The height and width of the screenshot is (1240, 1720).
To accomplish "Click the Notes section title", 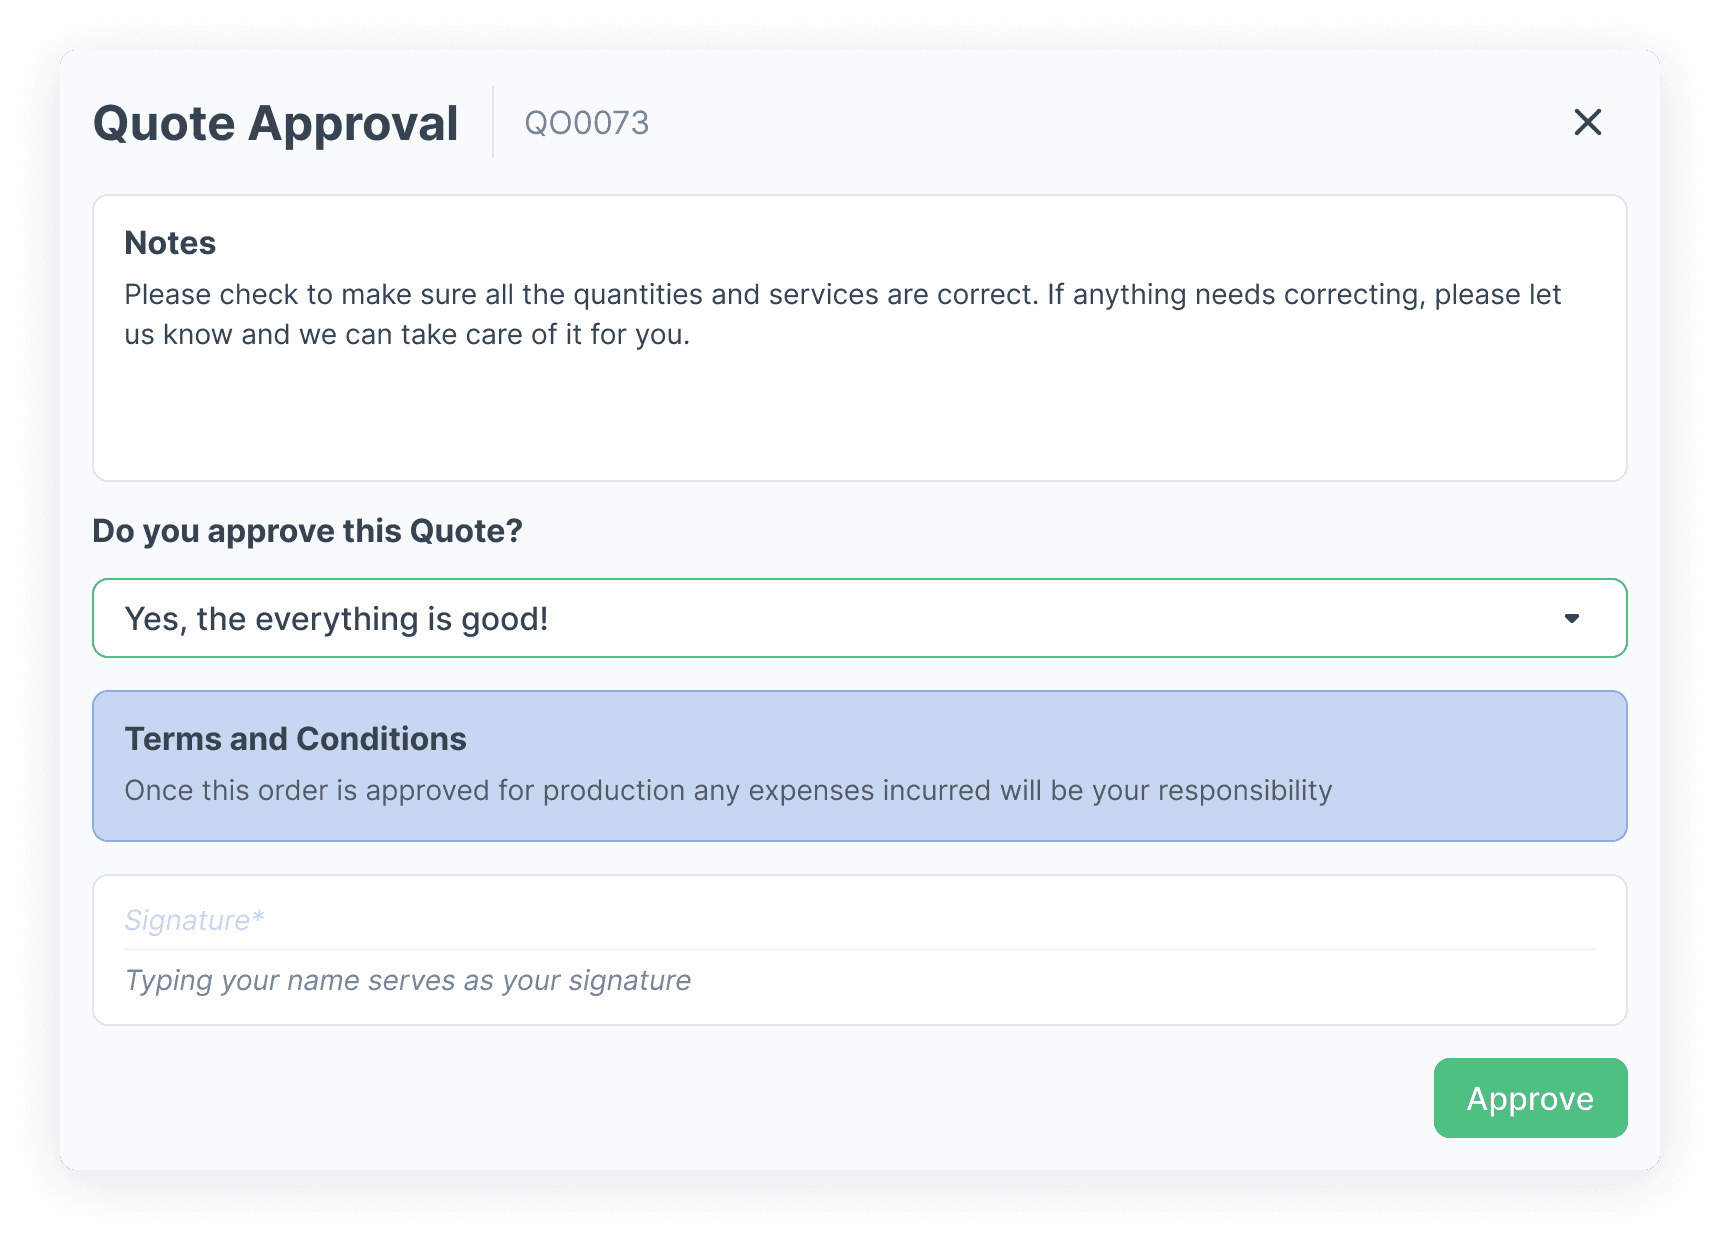I will tap(170, 242).
